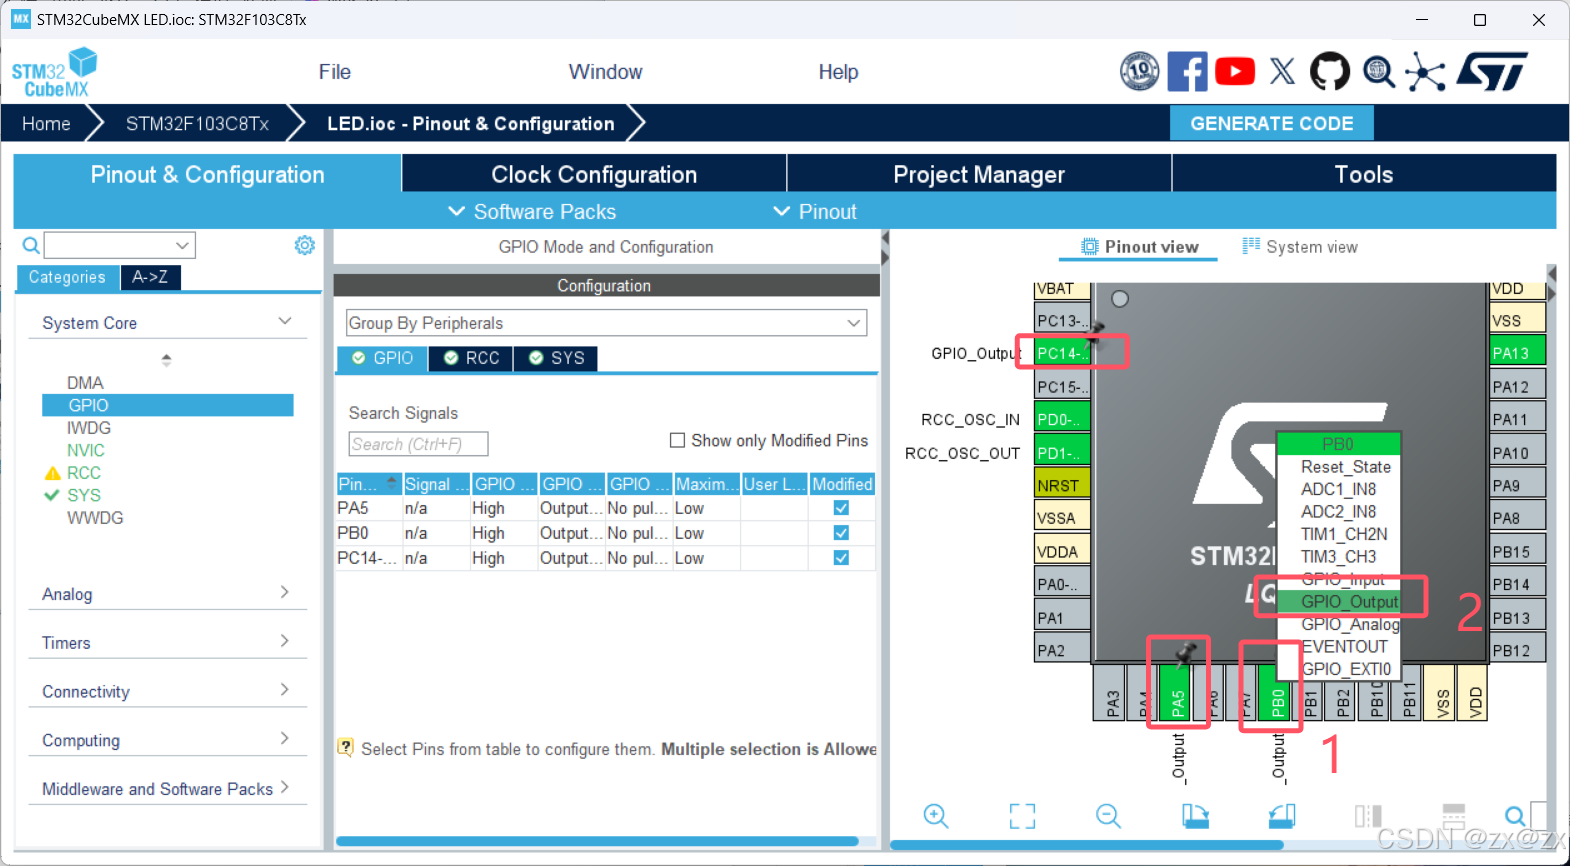The height and width of the screenshot is (866, 1570).
Task: Open the Help menu
Action: pos(838,72)
